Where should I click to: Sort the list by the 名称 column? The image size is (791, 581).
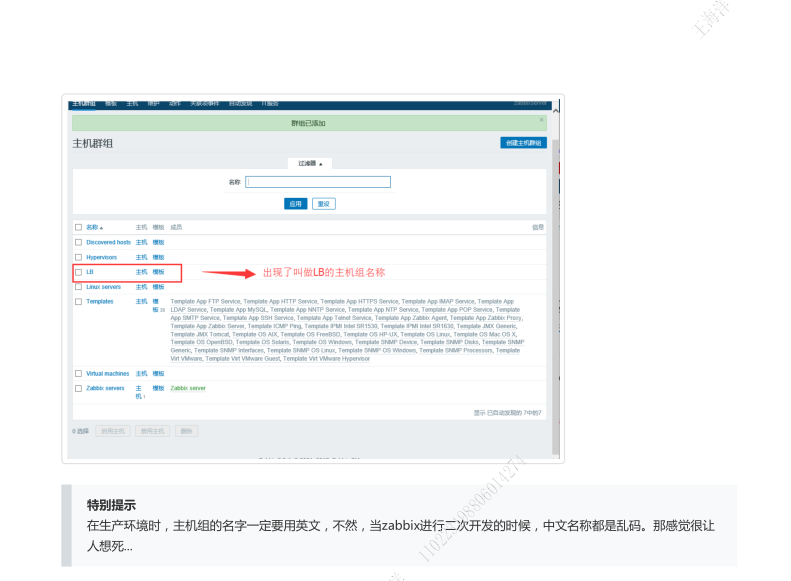click(94, 227)
